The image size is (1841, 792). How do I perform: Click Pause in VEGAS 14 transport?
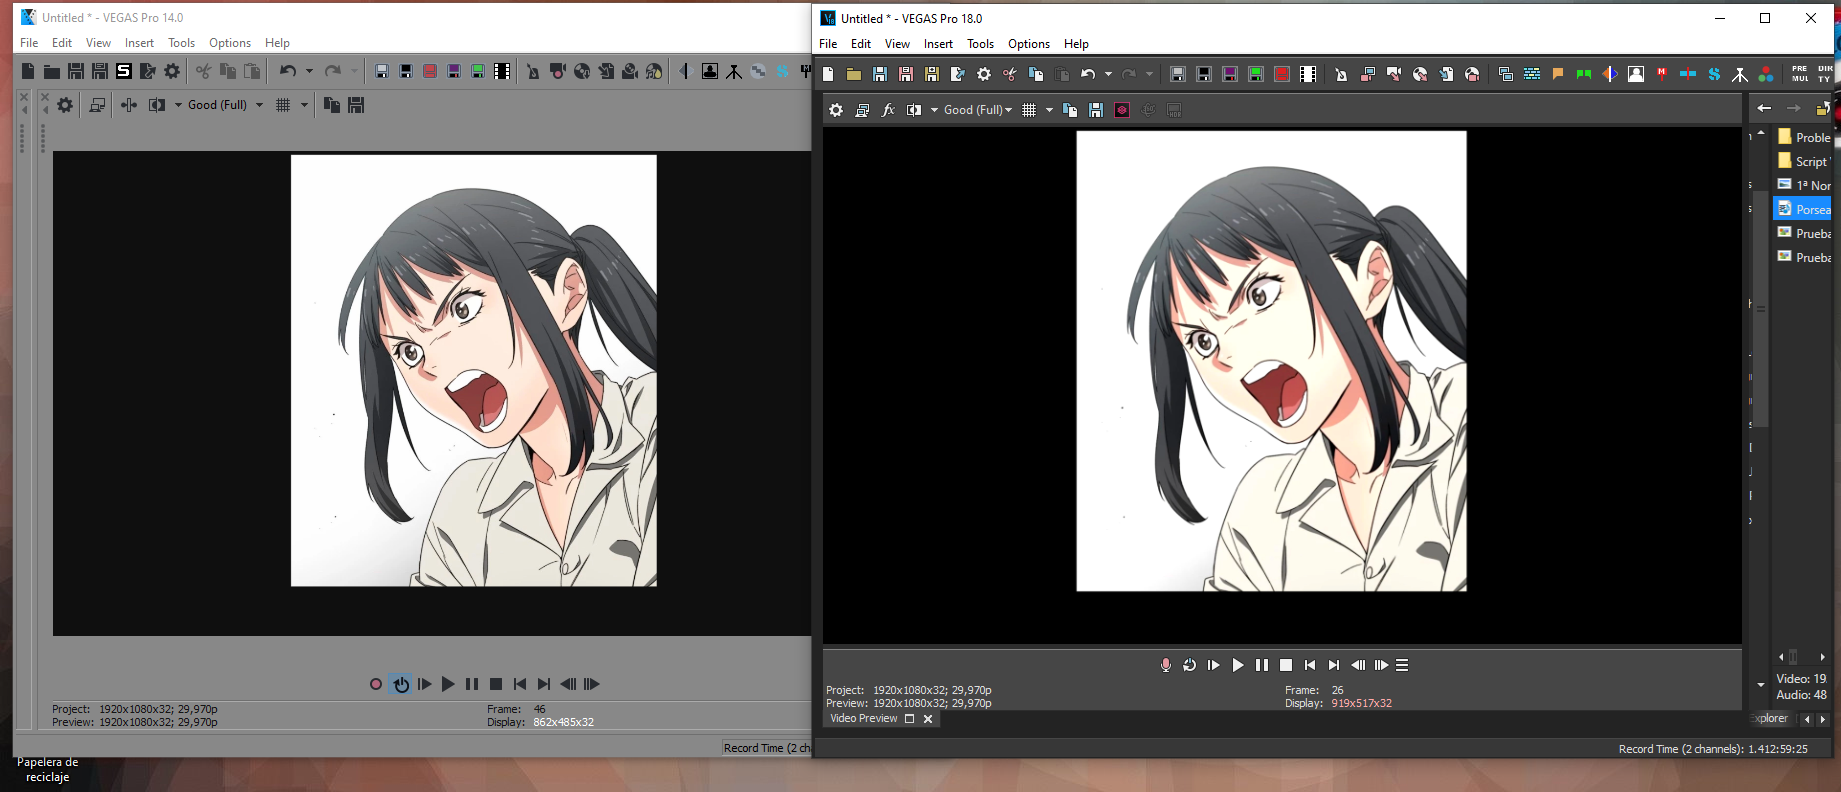pyautogui.click(x=472, y=684)
